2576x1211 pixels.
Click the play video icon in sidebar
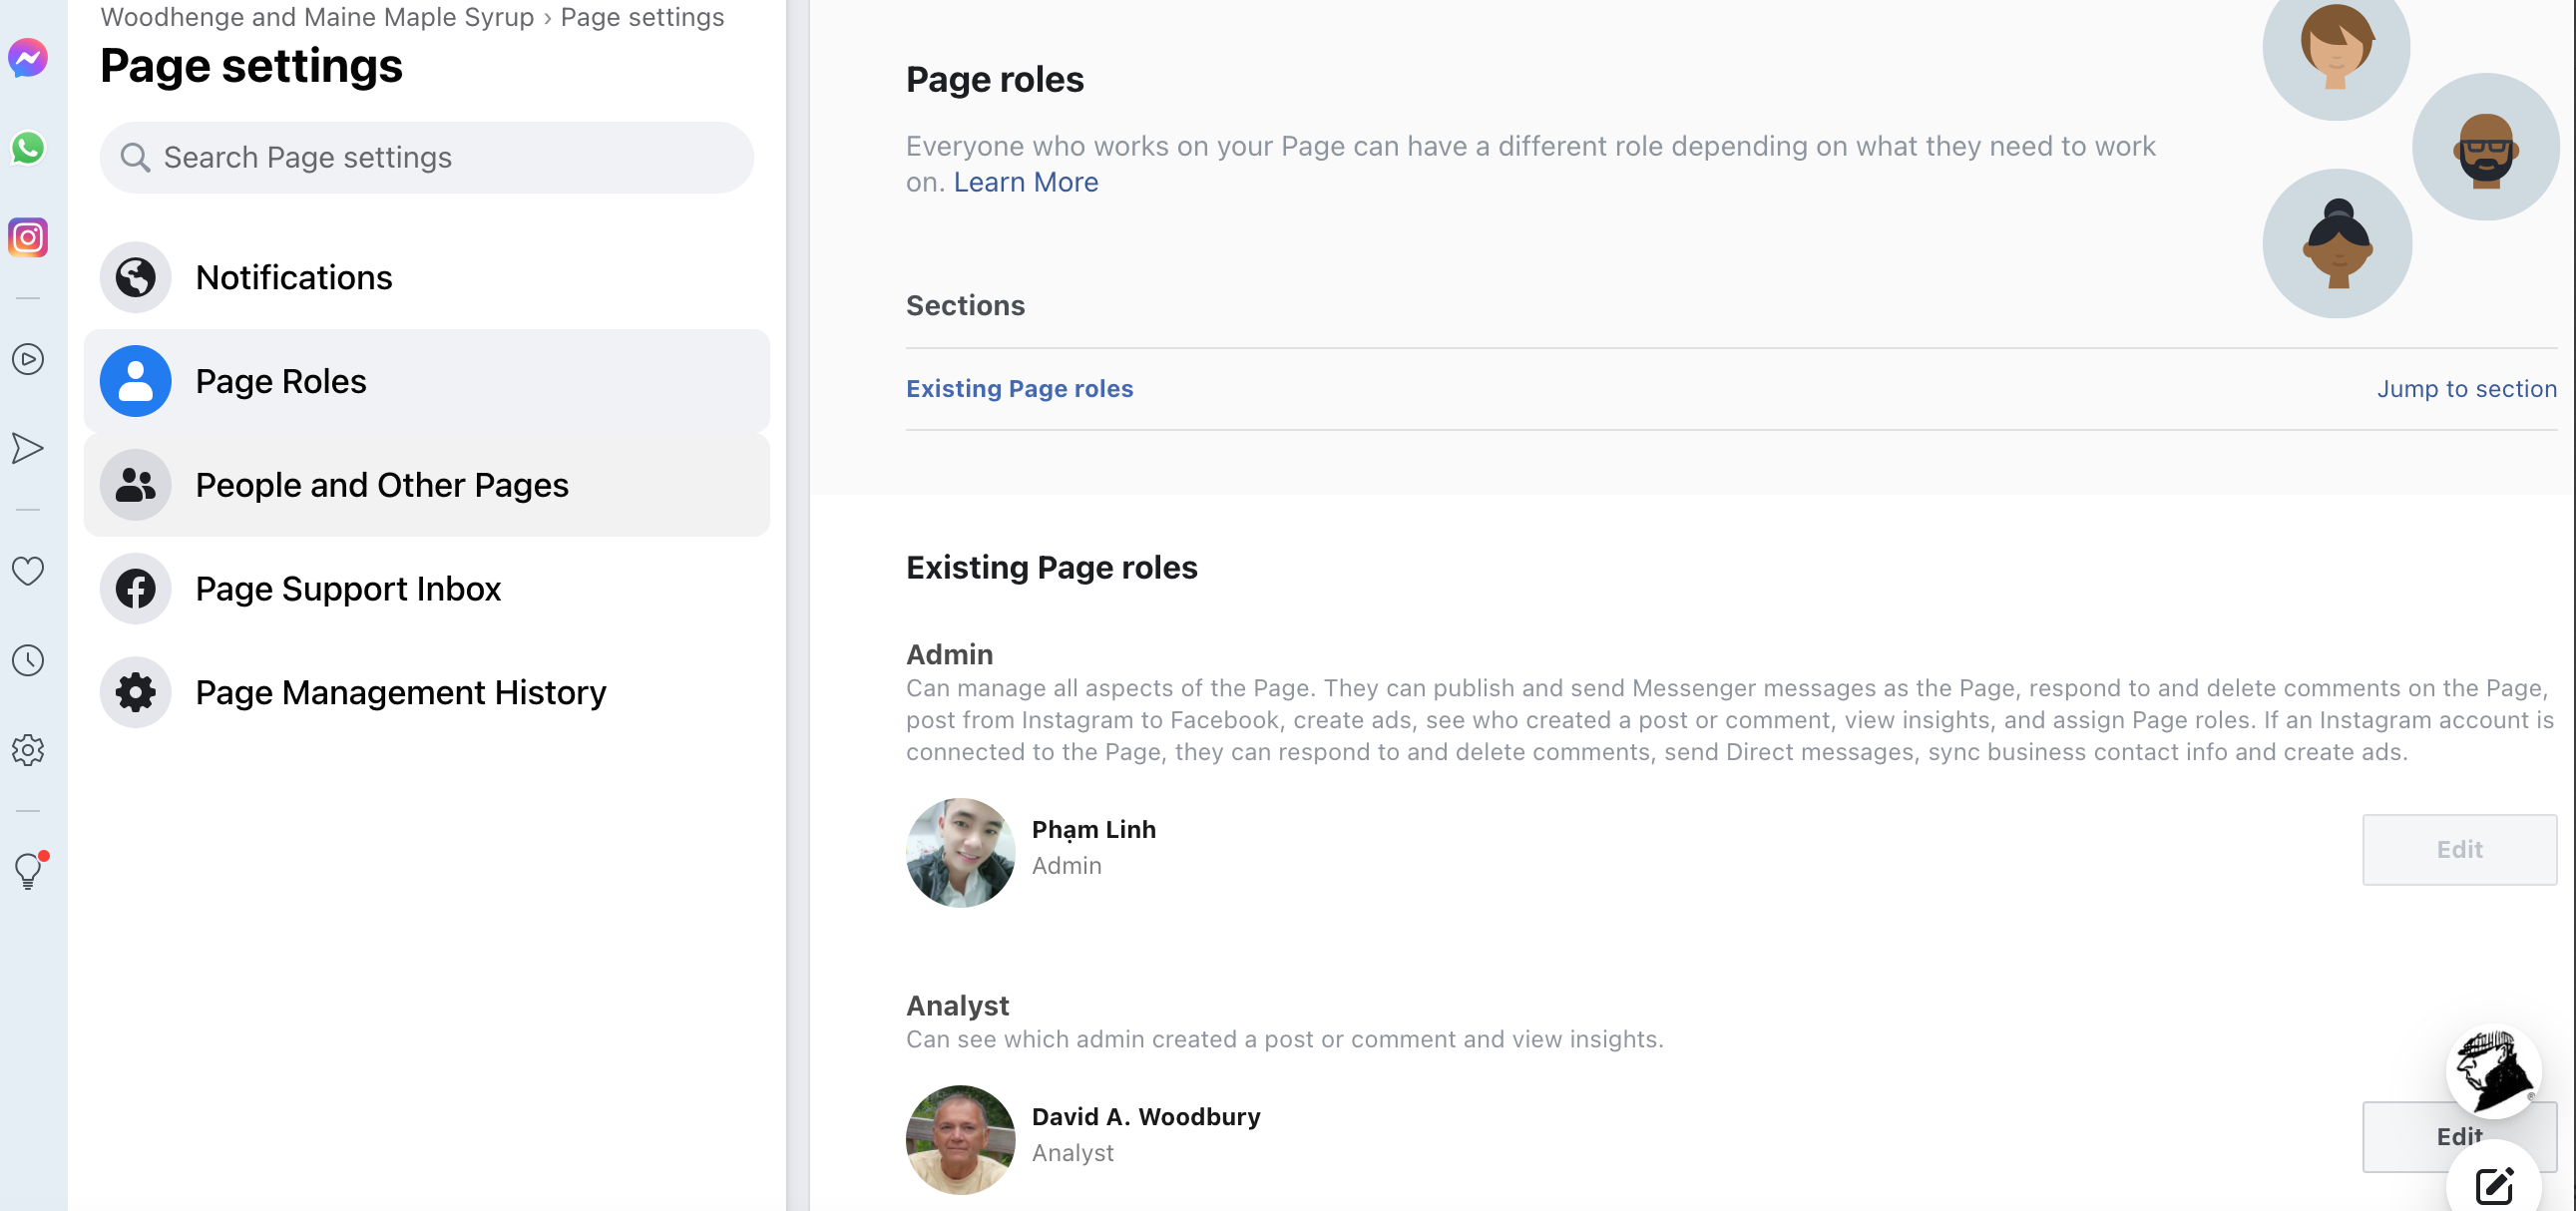[x=28, y=359]
